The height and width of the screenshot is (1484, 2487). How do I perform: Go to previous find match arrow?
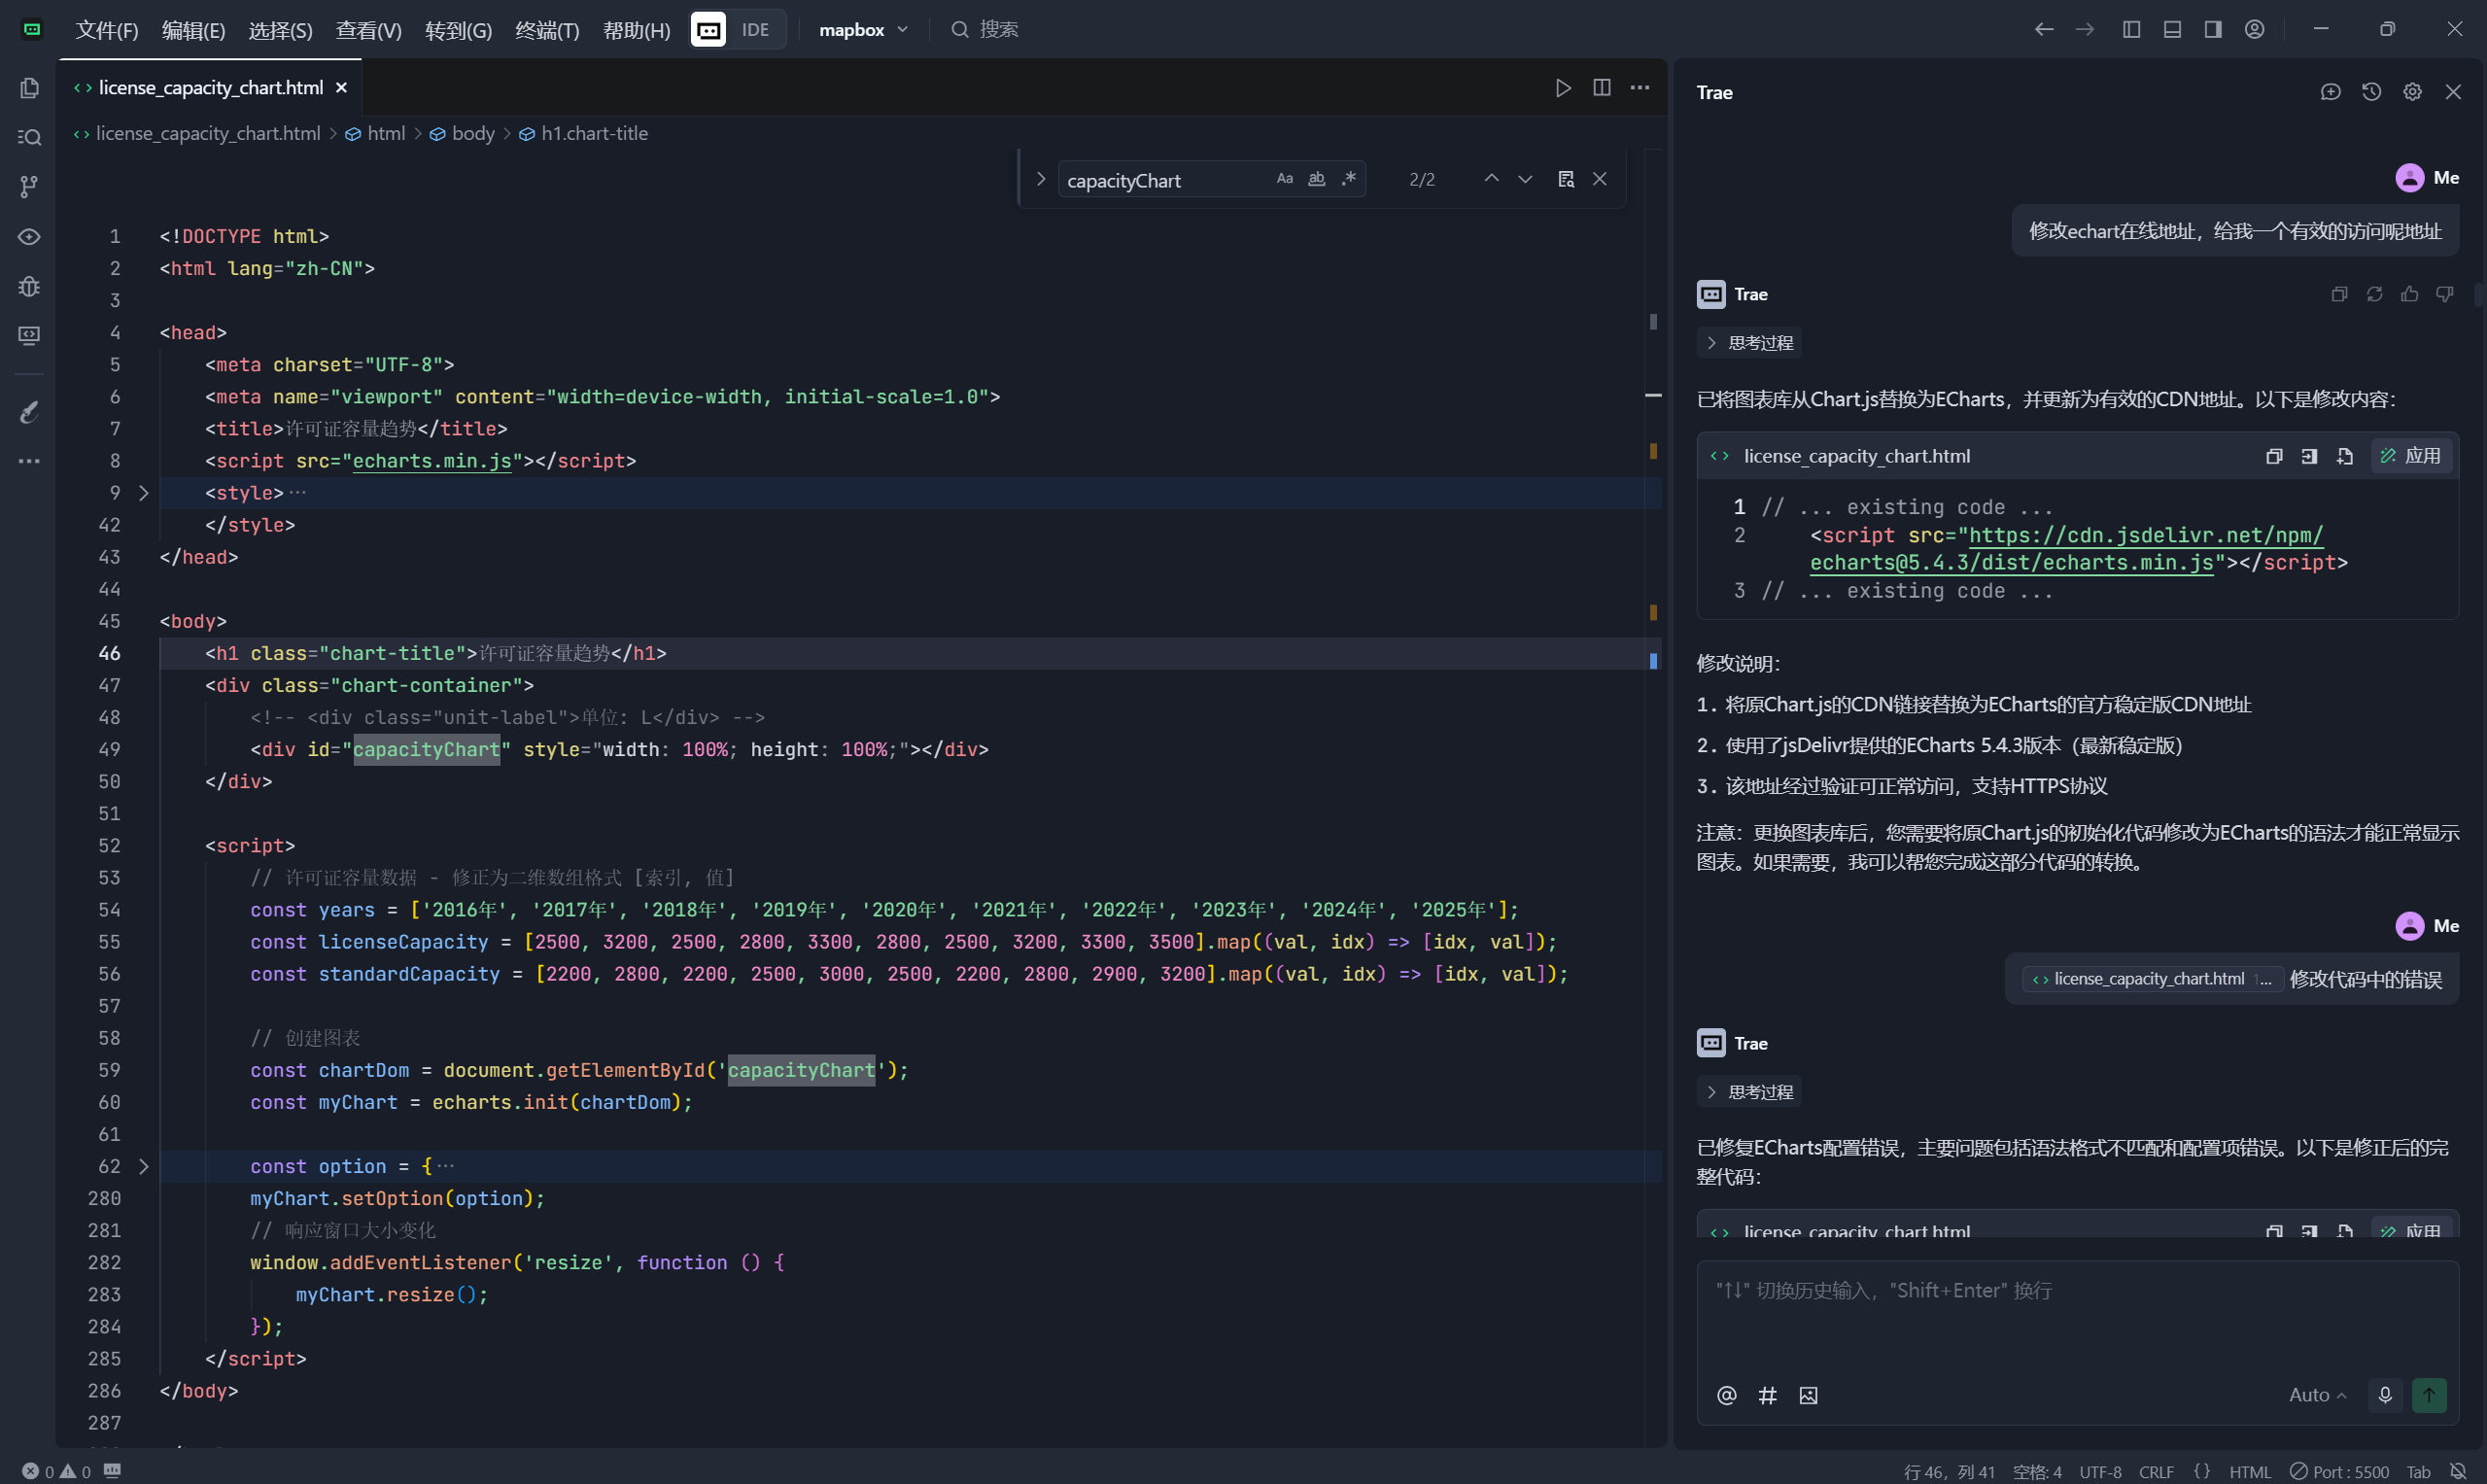click(x=1490, y=179)
